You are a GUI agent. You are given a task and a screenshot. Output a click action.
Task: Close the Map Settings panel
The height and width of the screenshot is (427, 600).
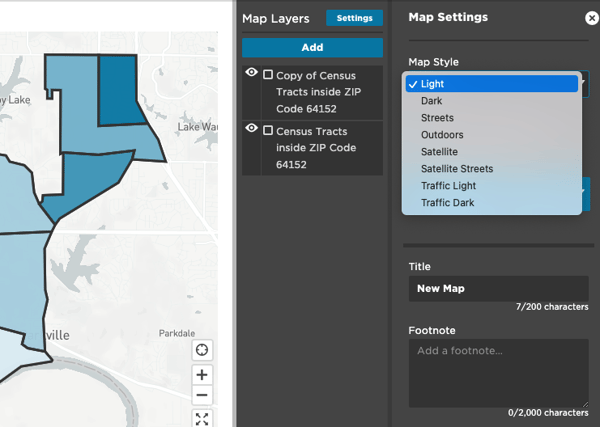click(592, 18)
